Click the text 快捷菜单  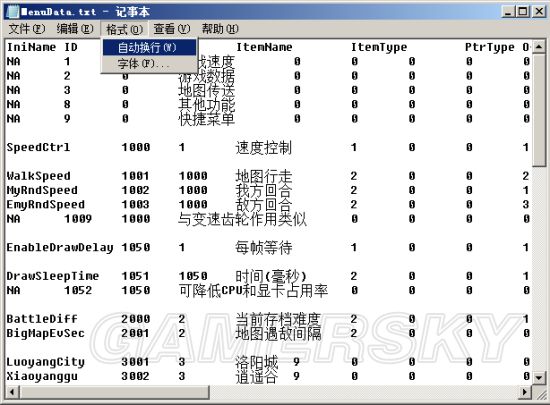(x=206, y=119)
